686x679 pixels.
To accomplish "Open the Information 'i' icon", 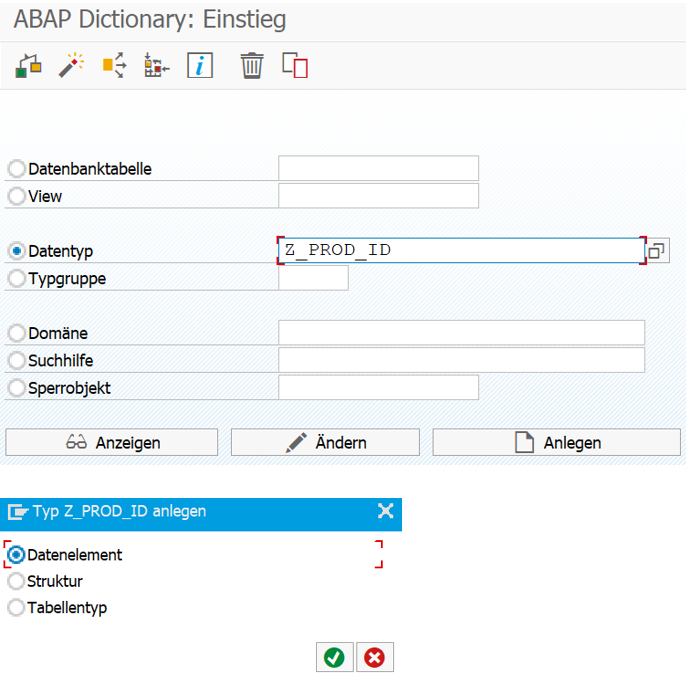I will 200,66.
